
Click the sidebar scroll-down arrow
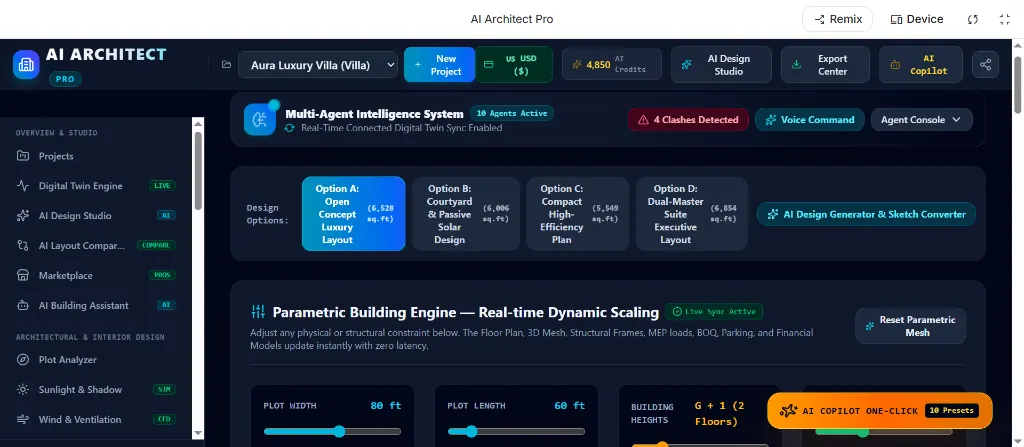click(198, 433)
